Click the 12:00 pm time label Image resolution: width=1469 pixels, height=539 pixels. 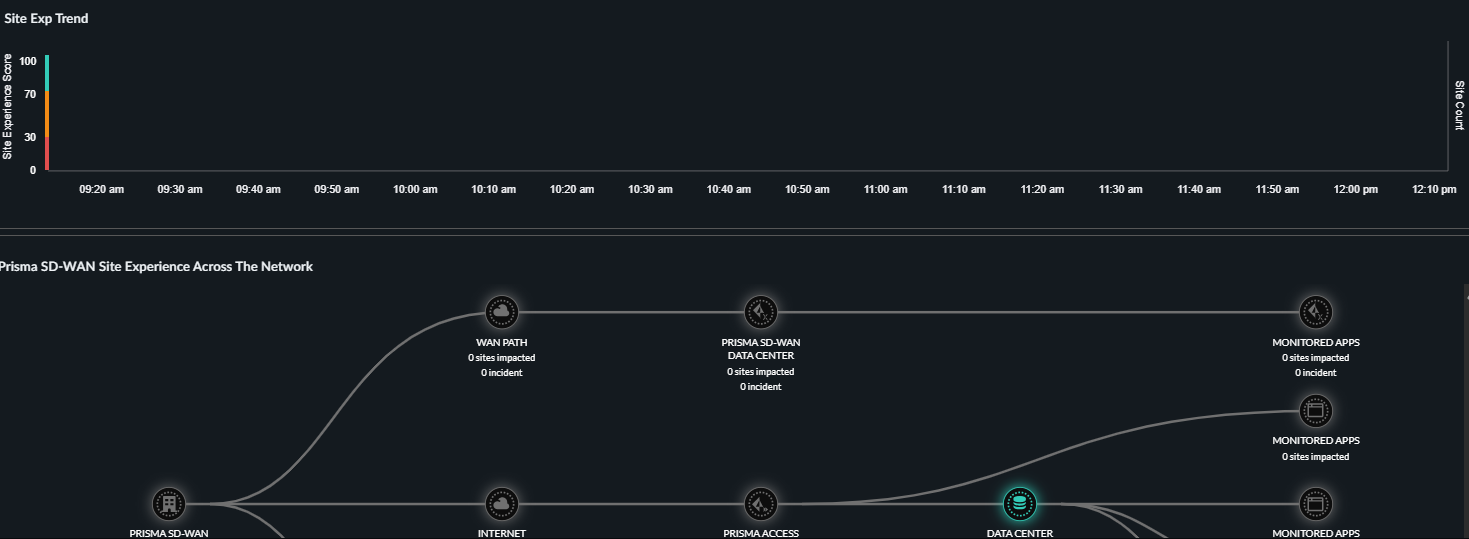click(1356, 189)
